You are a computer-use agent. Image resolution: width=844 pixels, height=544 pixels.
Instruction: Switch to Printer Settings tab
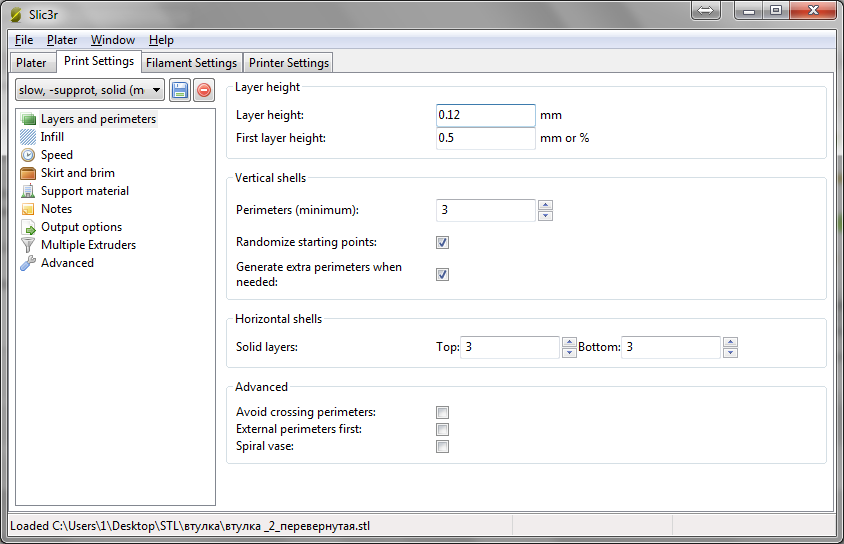[x=288, y=63]
